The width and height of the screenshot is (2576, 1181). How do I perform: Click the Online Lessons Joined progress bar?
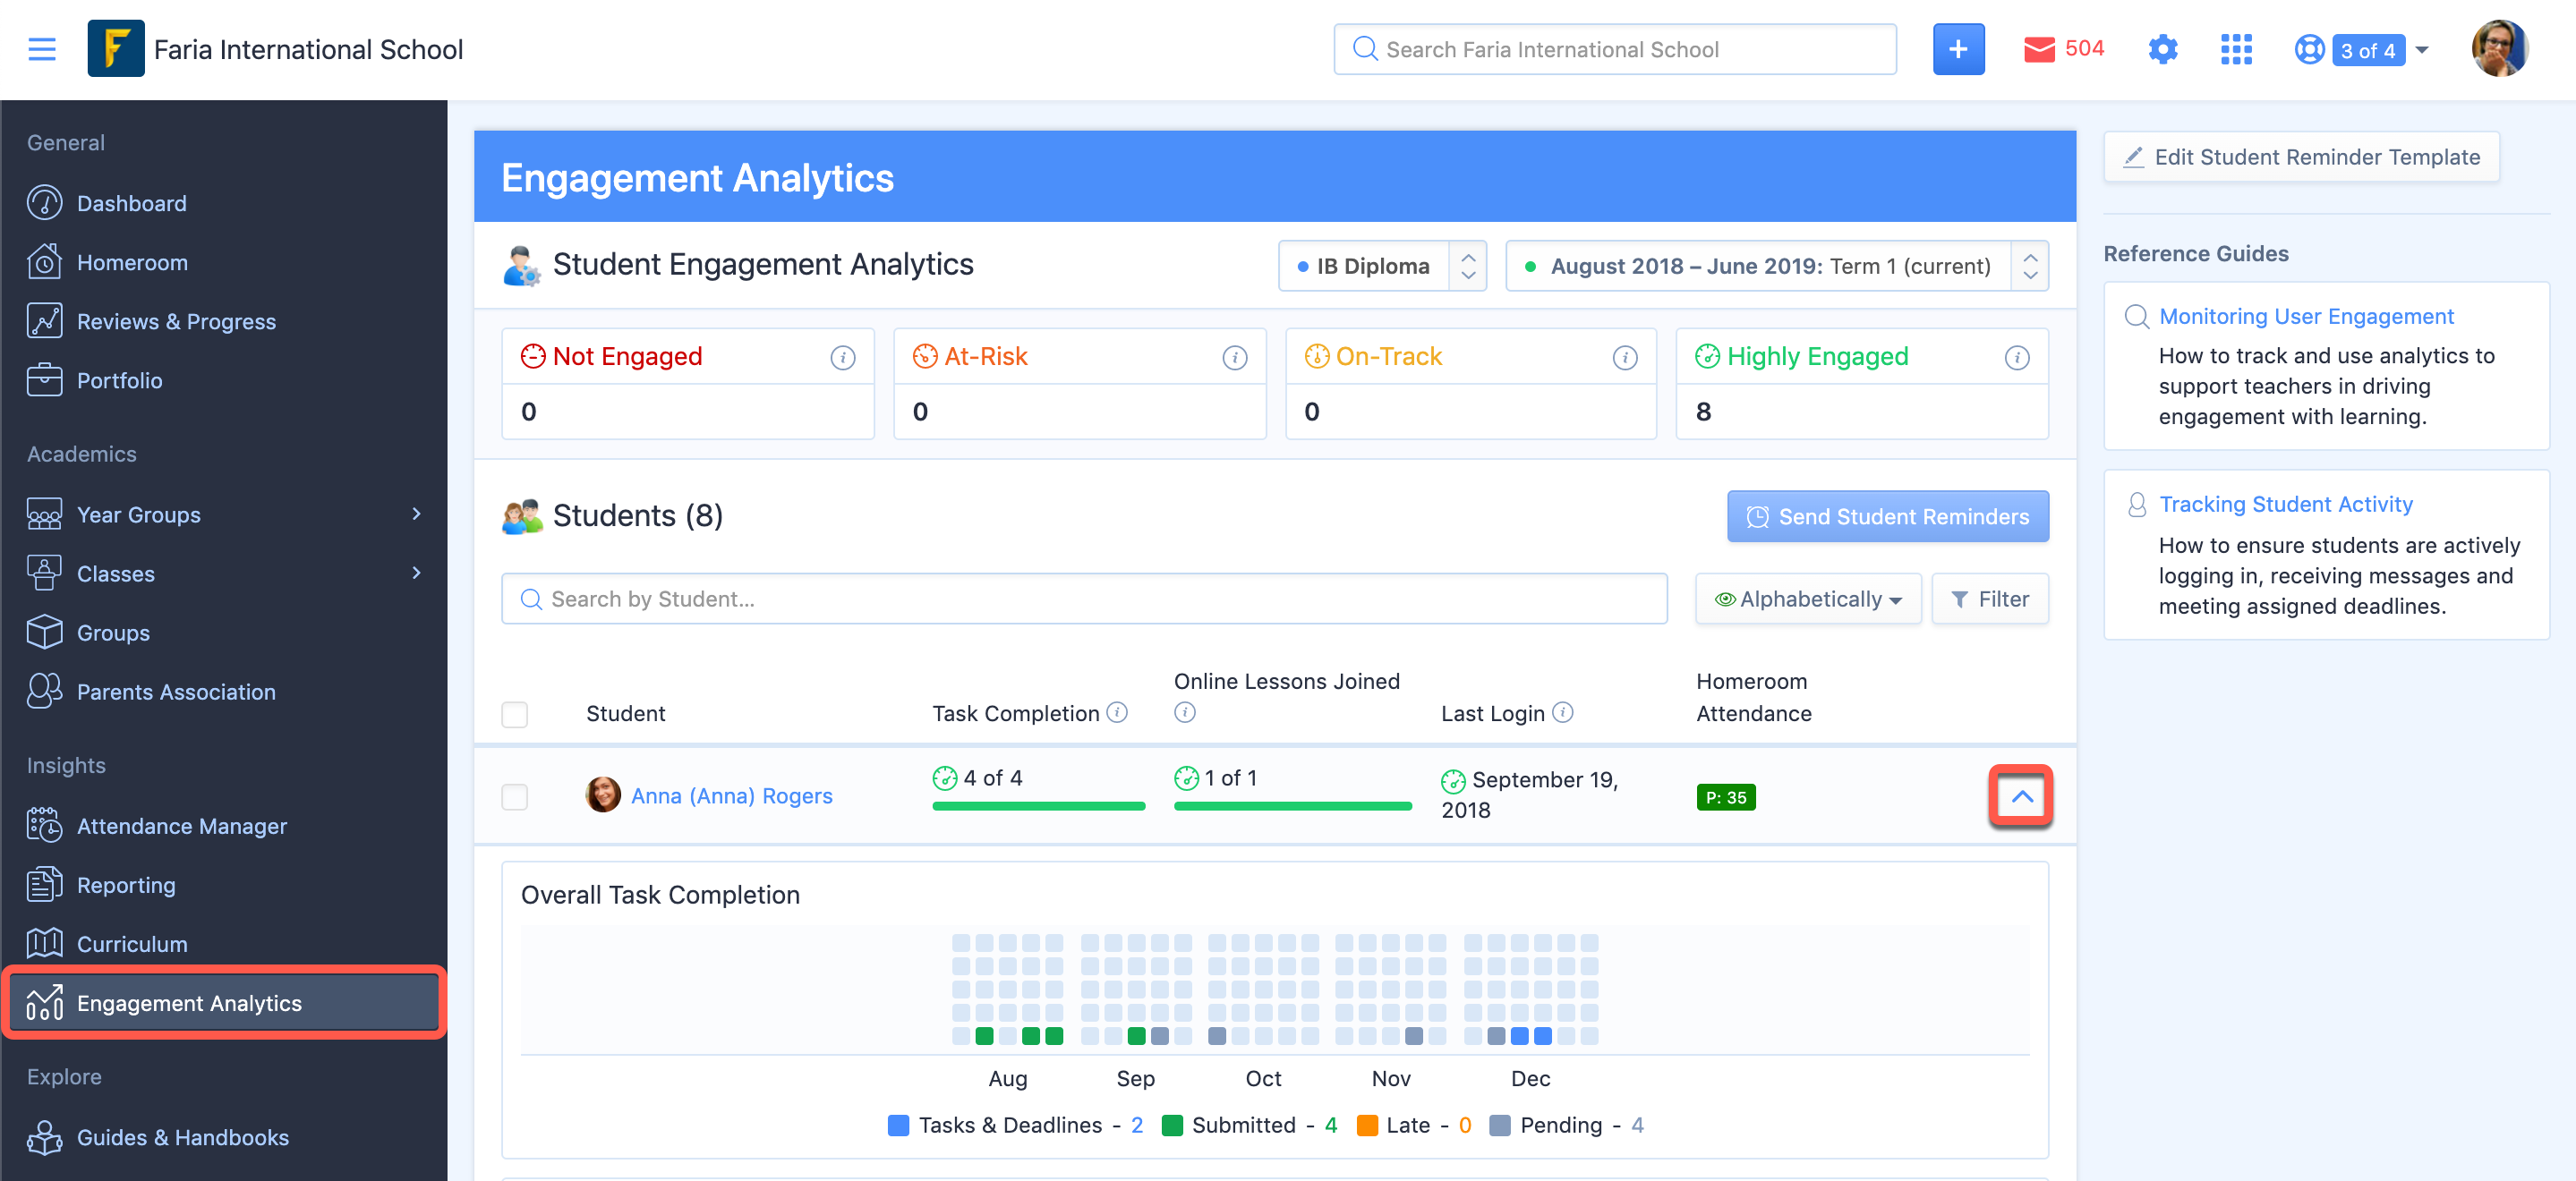coord(1292,806)
